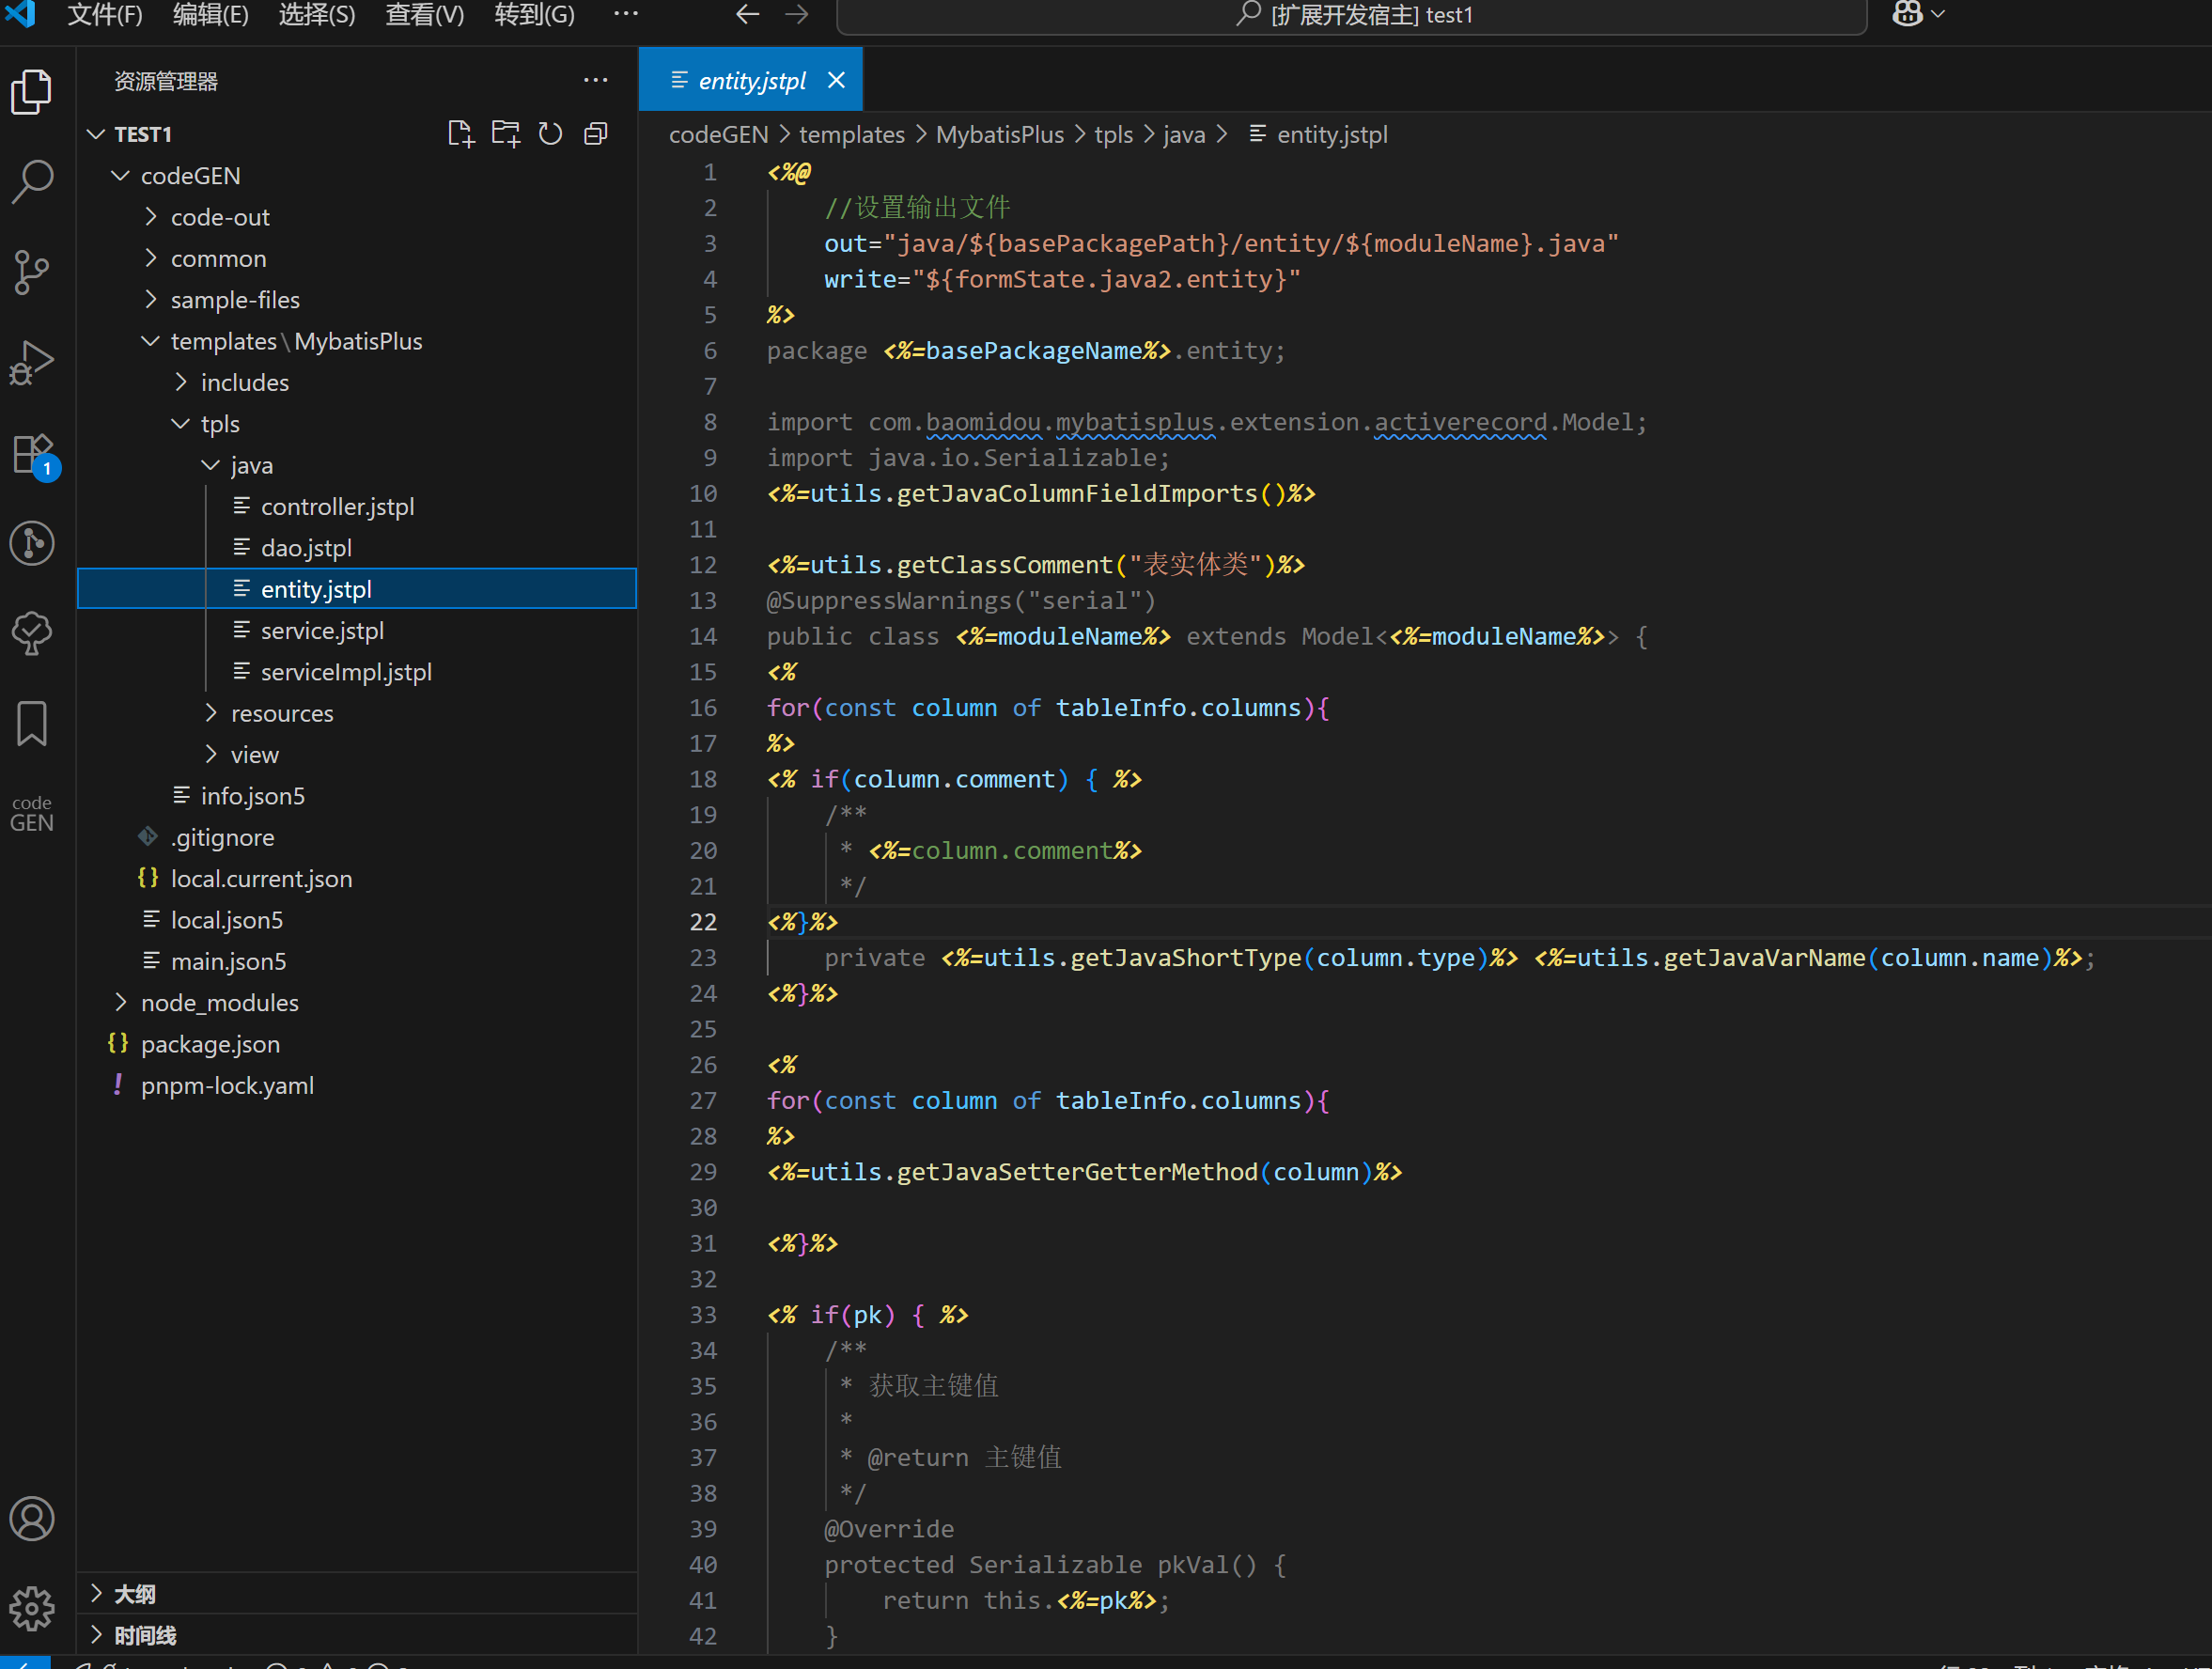Click templates in the breadcrumb

[852, 134]
